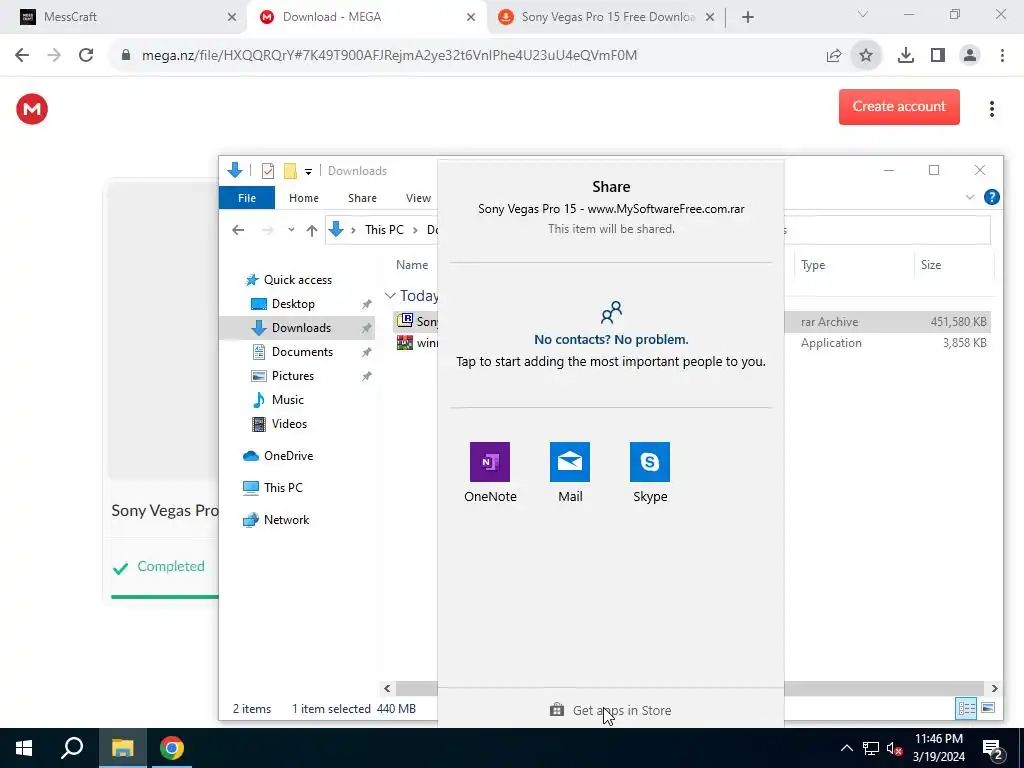Viewport: 1024px width, 768px height.
Task: Sort files by Size column header
Action: [931, 264]
